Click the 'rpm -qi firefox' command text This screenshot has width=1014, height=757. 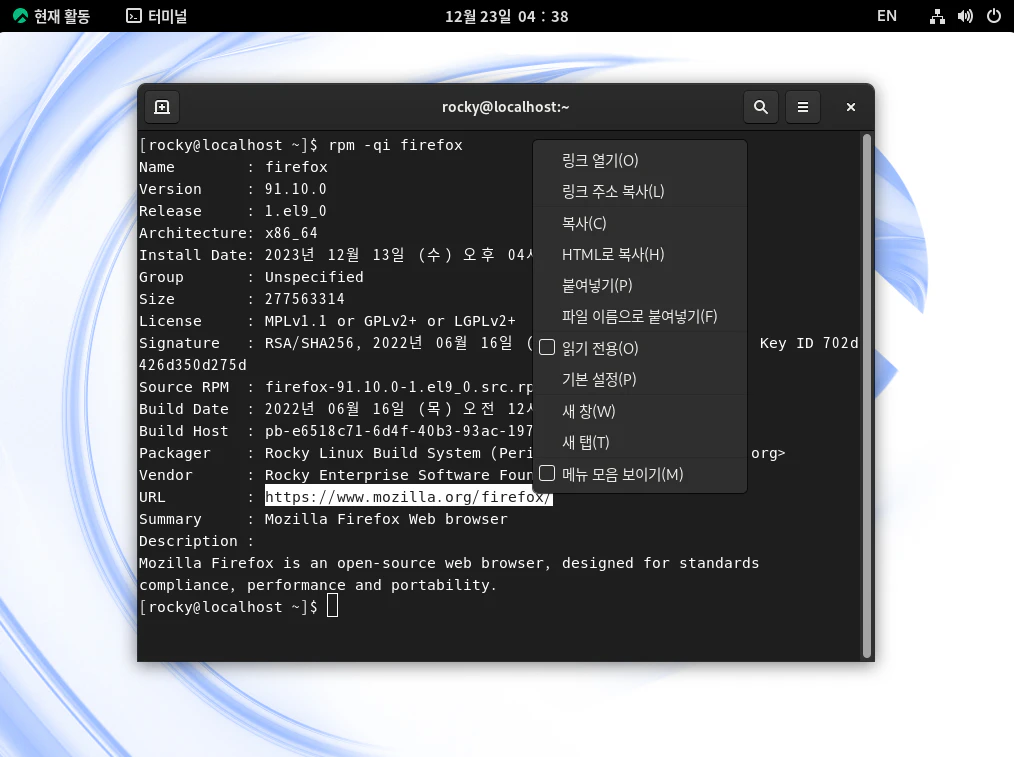coord(395,145)
